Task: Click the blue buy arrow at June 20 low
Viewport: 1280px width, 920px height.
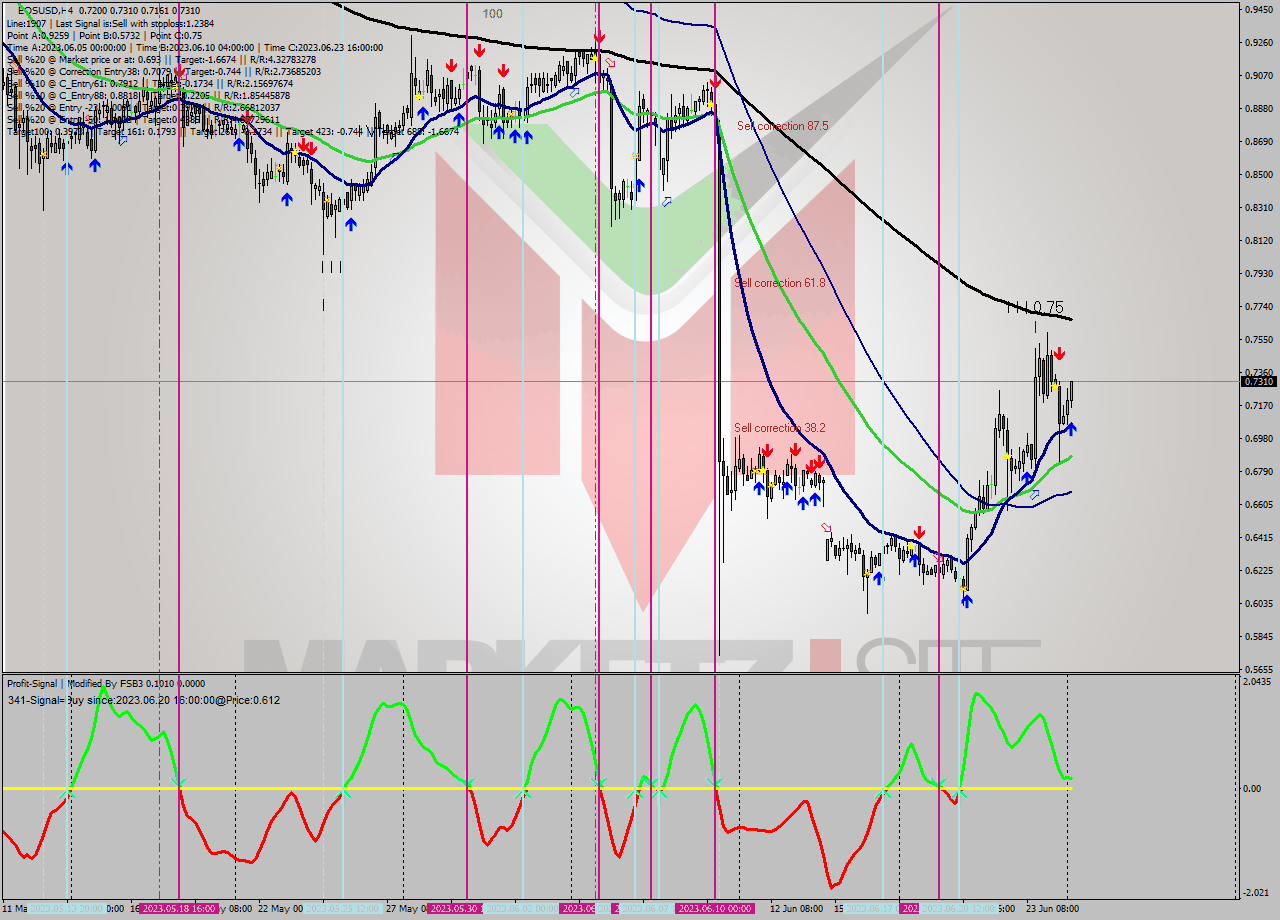Action: click(x=966, y=601)
